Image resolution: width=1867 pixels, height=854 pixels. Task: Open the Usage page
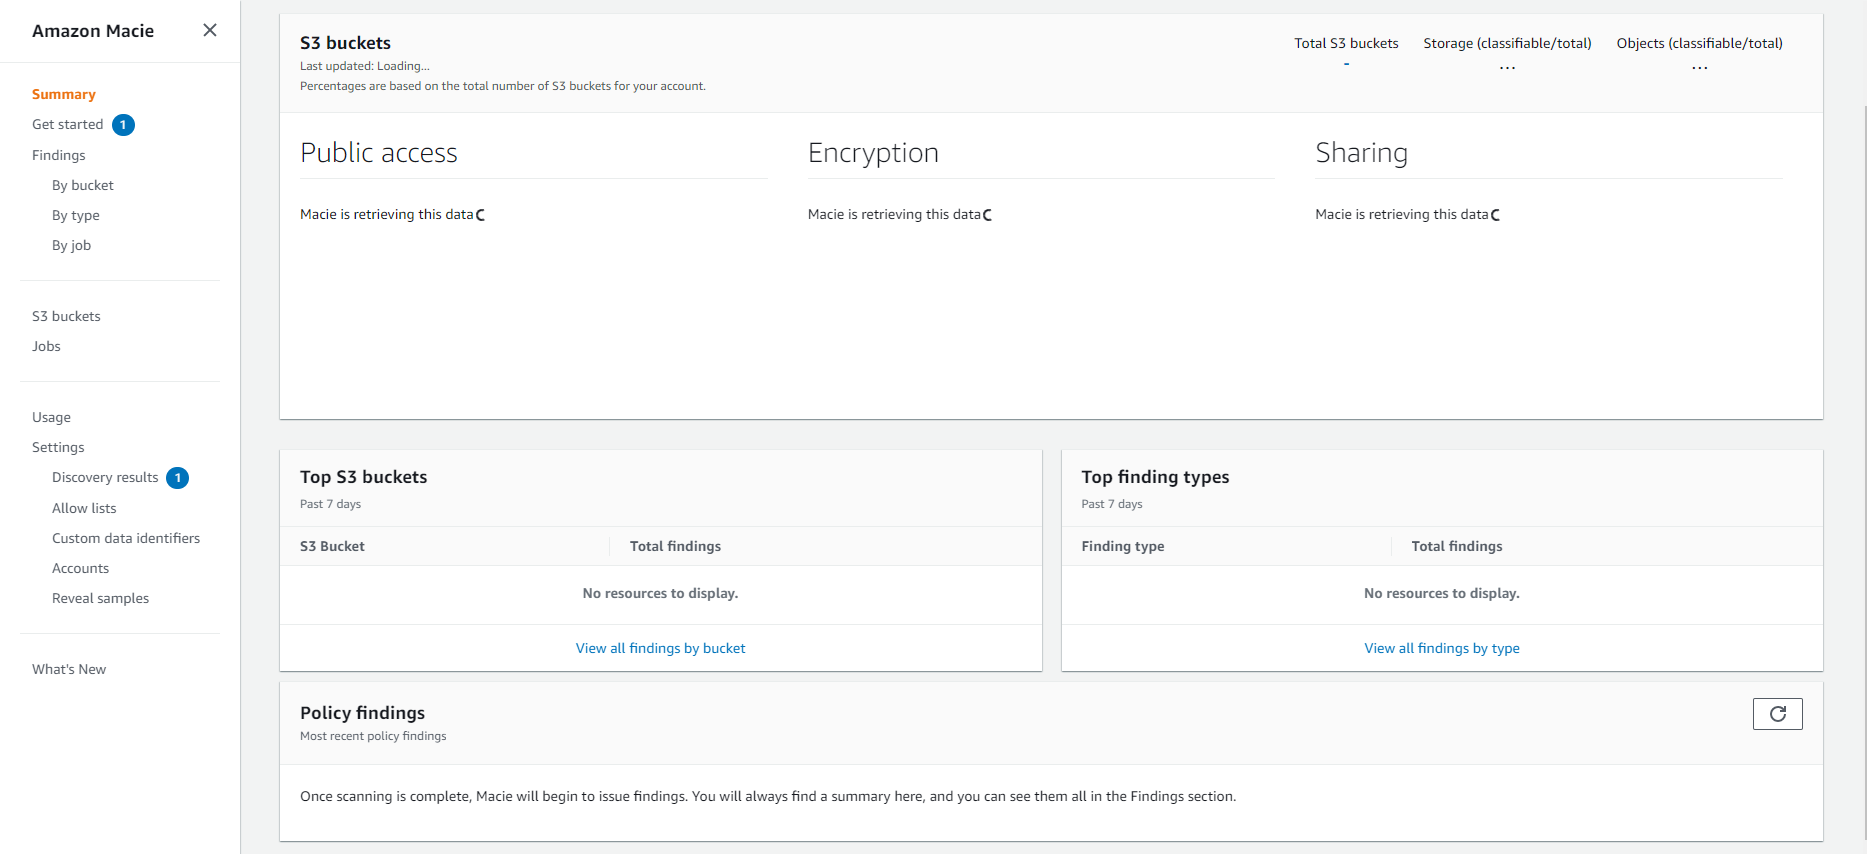(51, 417)
